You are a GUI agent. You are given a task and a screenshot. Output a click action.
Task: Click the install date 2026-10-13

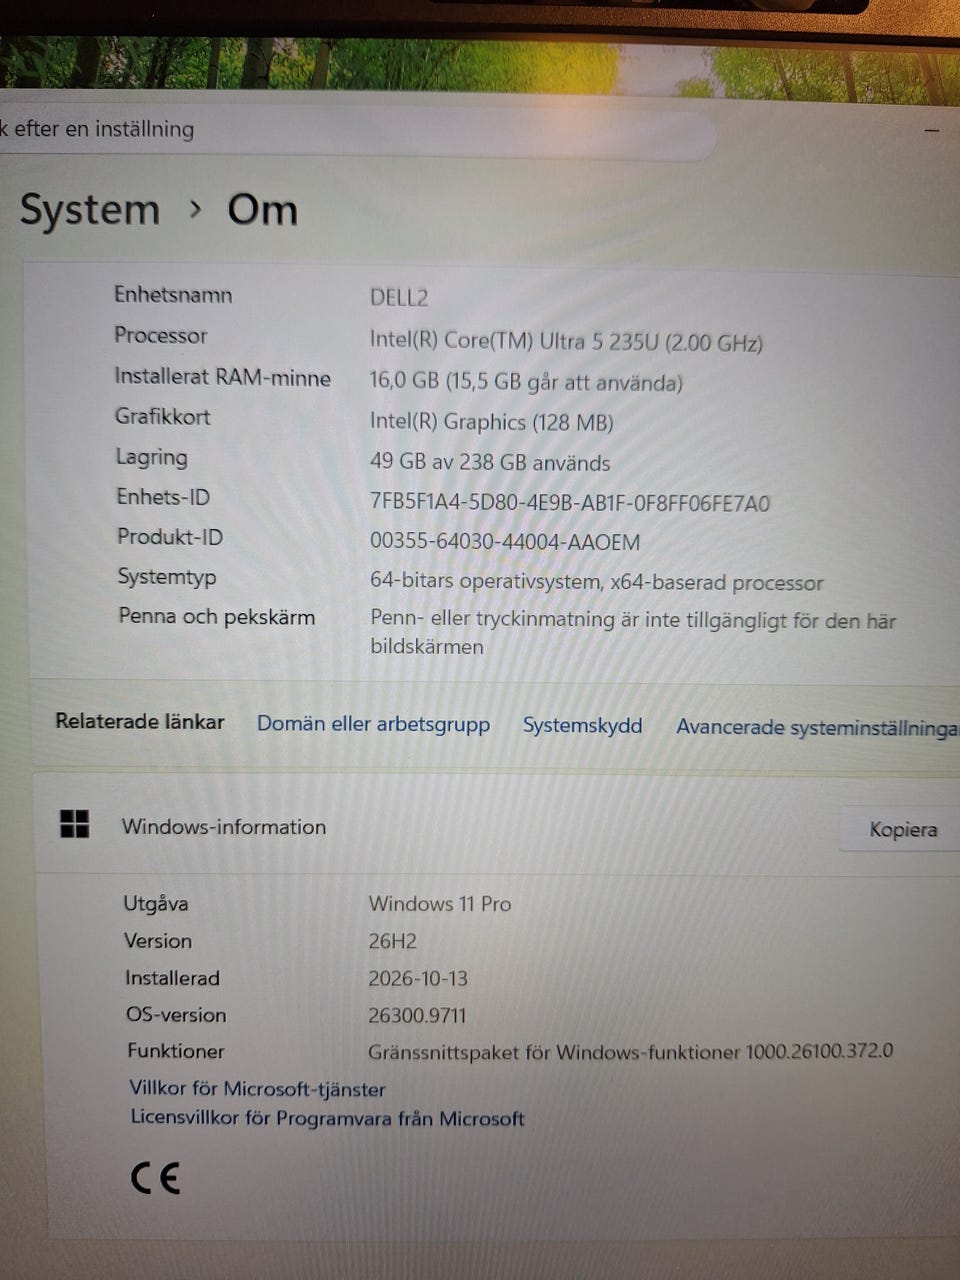pyautogui.click(x=418, y=978)
